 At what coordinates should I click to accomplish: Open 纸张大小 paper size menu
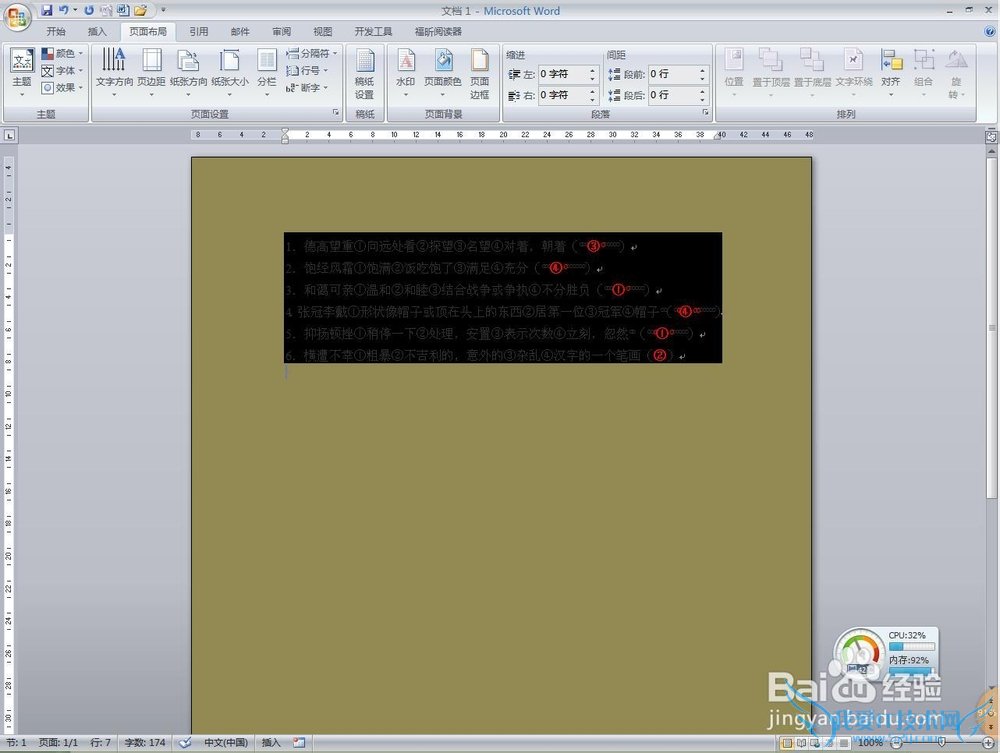coord(230,73)
